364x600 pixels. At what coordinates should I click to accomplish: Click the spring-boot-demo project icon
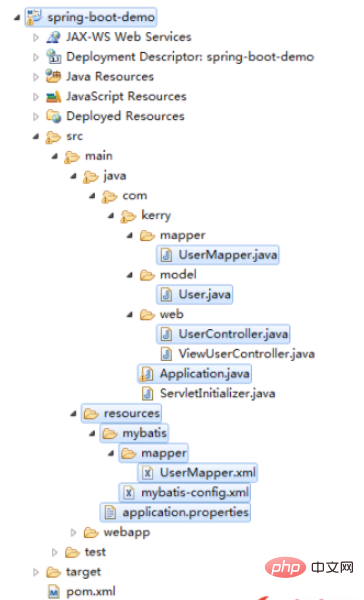click(x=34, y=17)
